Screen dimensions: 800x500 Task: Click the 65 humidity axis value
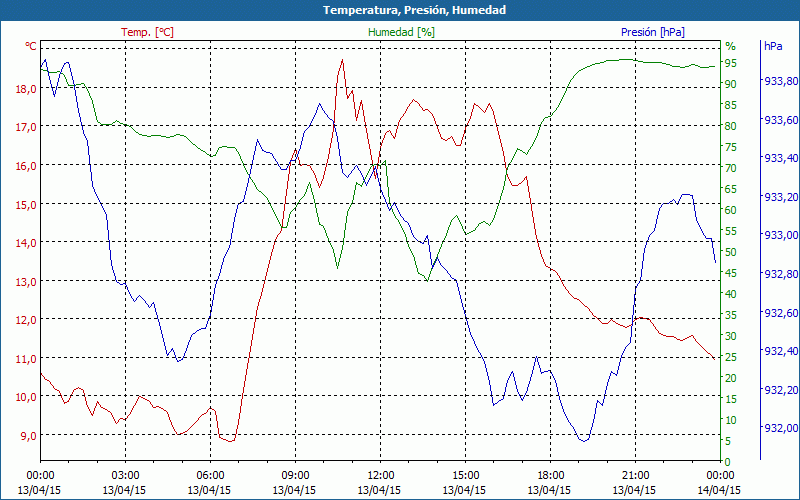(x=731, y=189)
